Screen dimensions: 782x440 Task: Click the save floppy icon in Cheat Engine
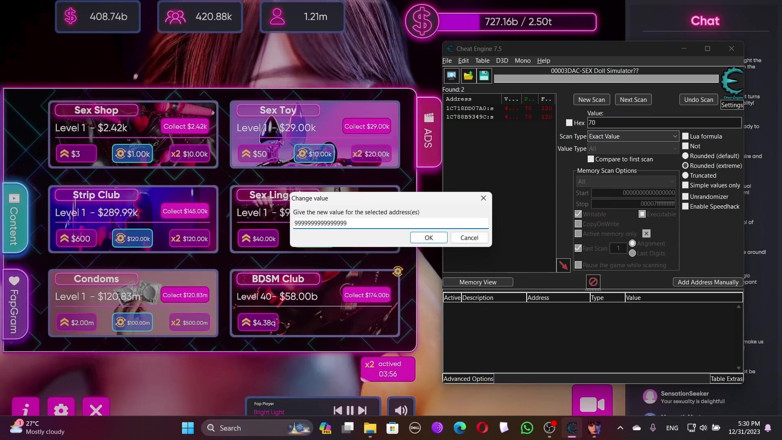pyautogui.click(x=484, y=76)
